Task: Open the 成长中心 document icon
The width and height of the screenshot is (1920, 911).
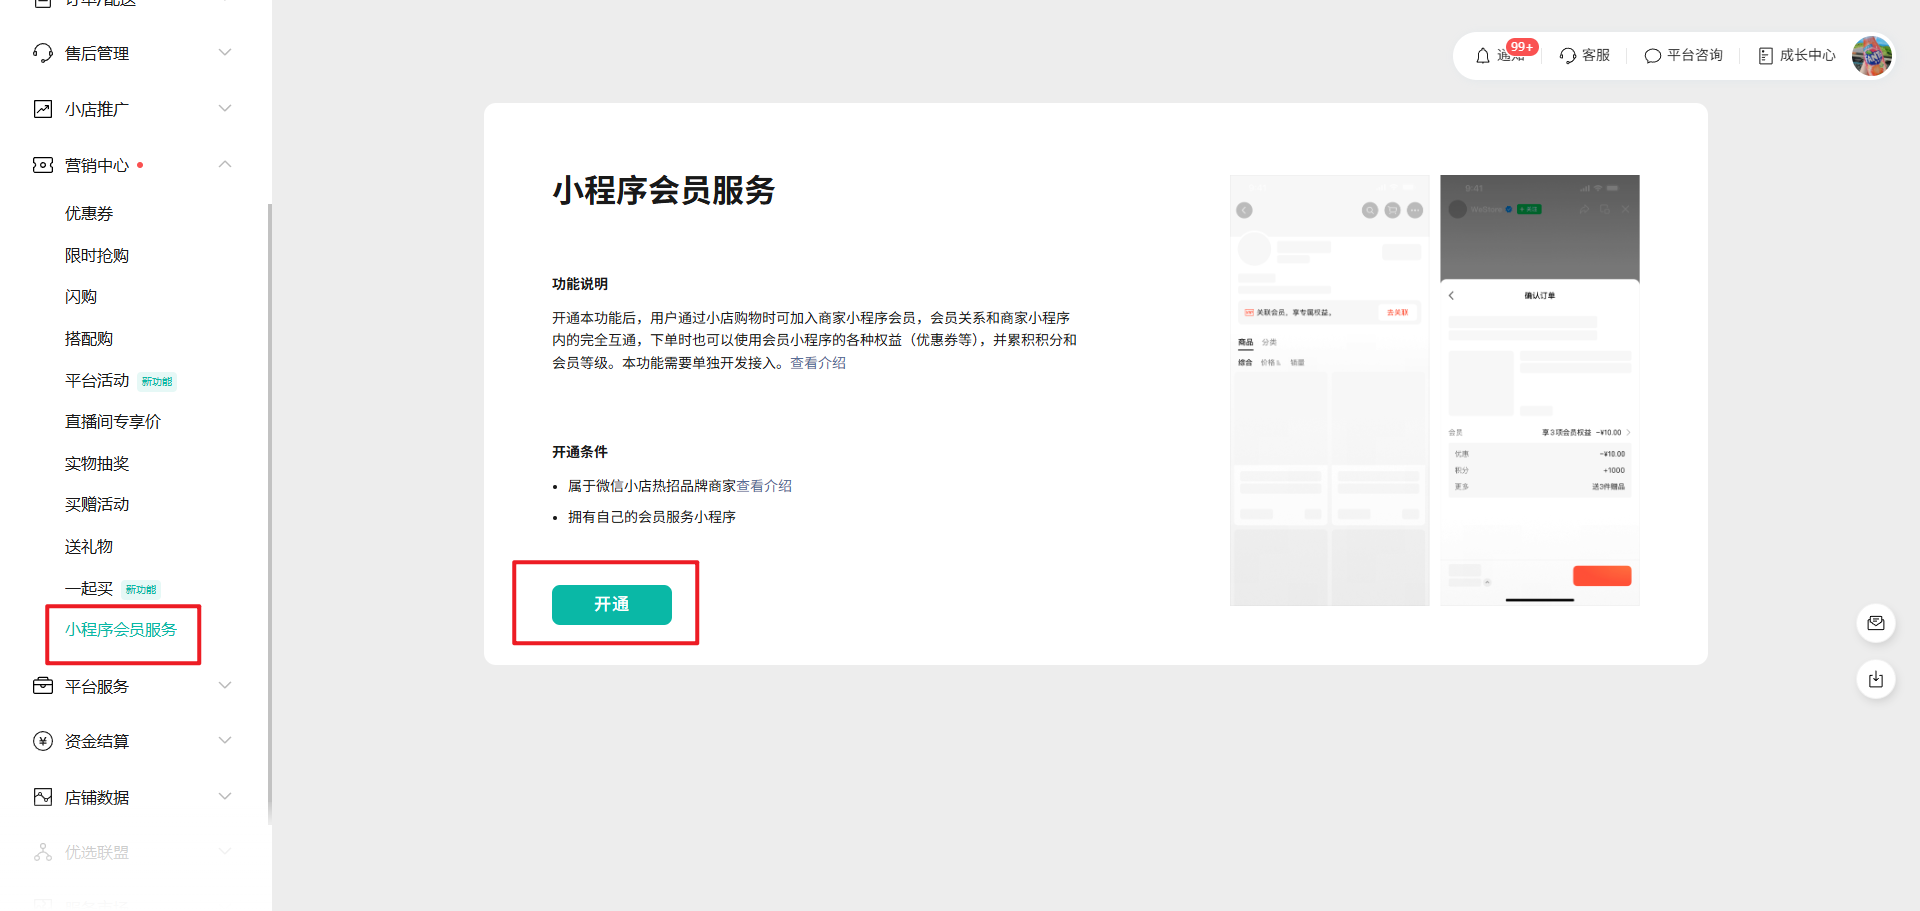Action: (x=1766, y=56)
